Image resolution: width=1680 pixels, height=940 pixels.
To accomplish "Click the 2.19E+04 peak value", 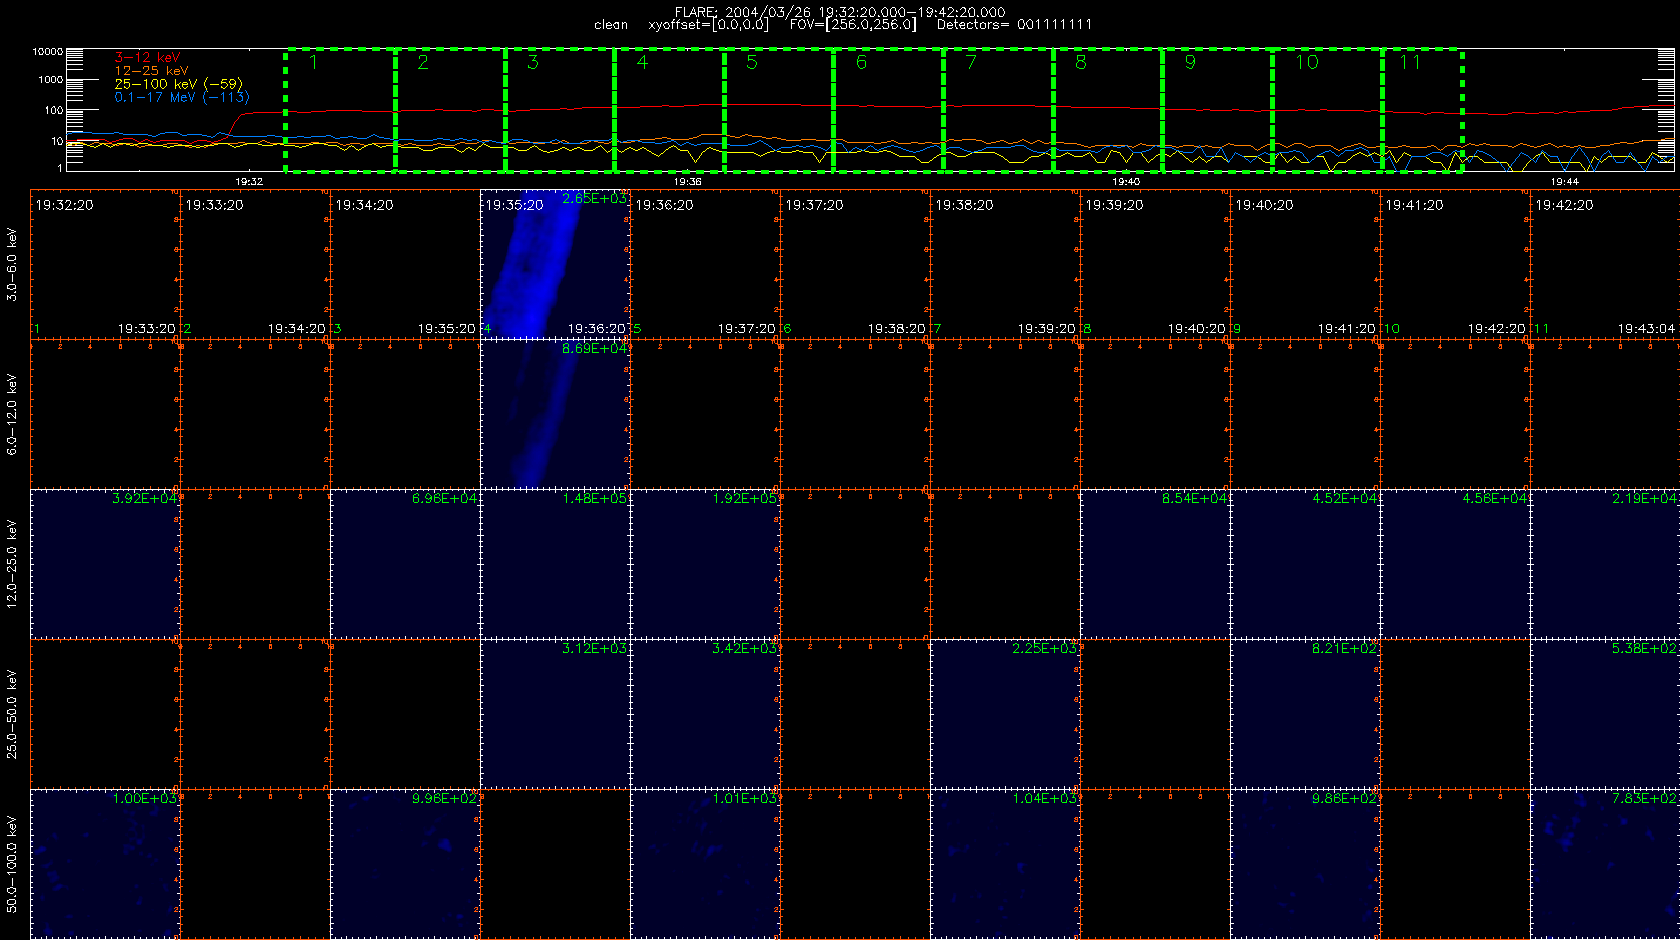I will pos(1645,499).
